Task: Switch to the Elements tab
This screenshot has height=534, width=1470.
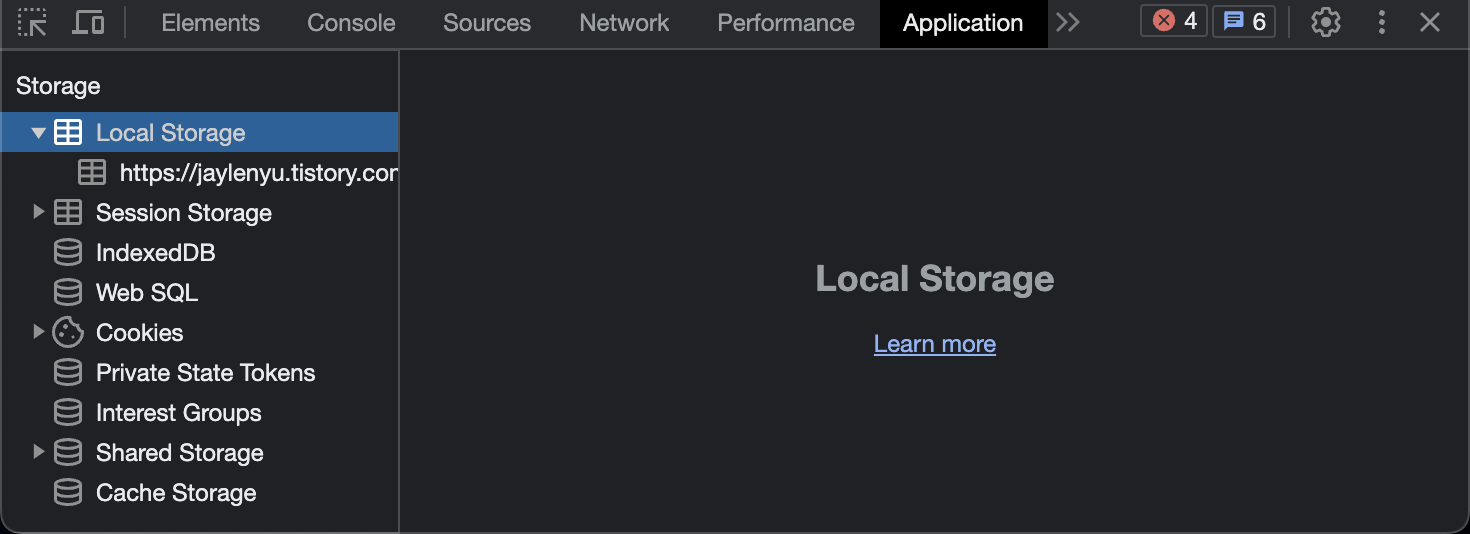Action: [210, 23]
